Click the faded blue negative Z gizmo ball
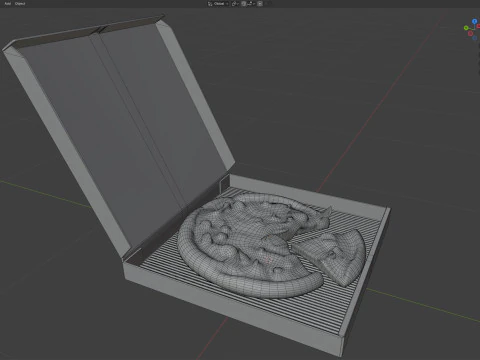 (475, 38)
